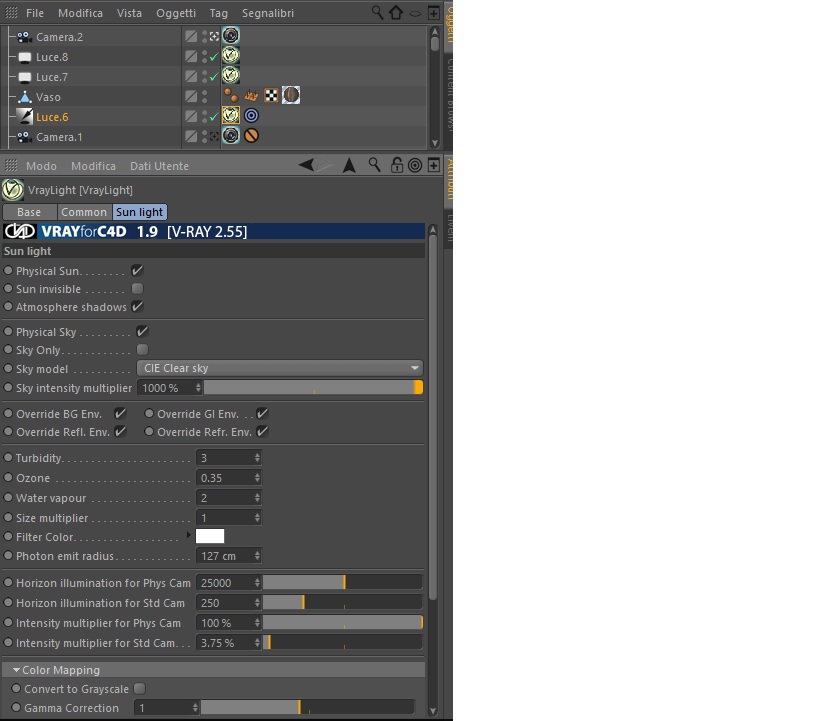The image size is (819, 721).
Task: Open the File menu
Action: pos(35,13)
